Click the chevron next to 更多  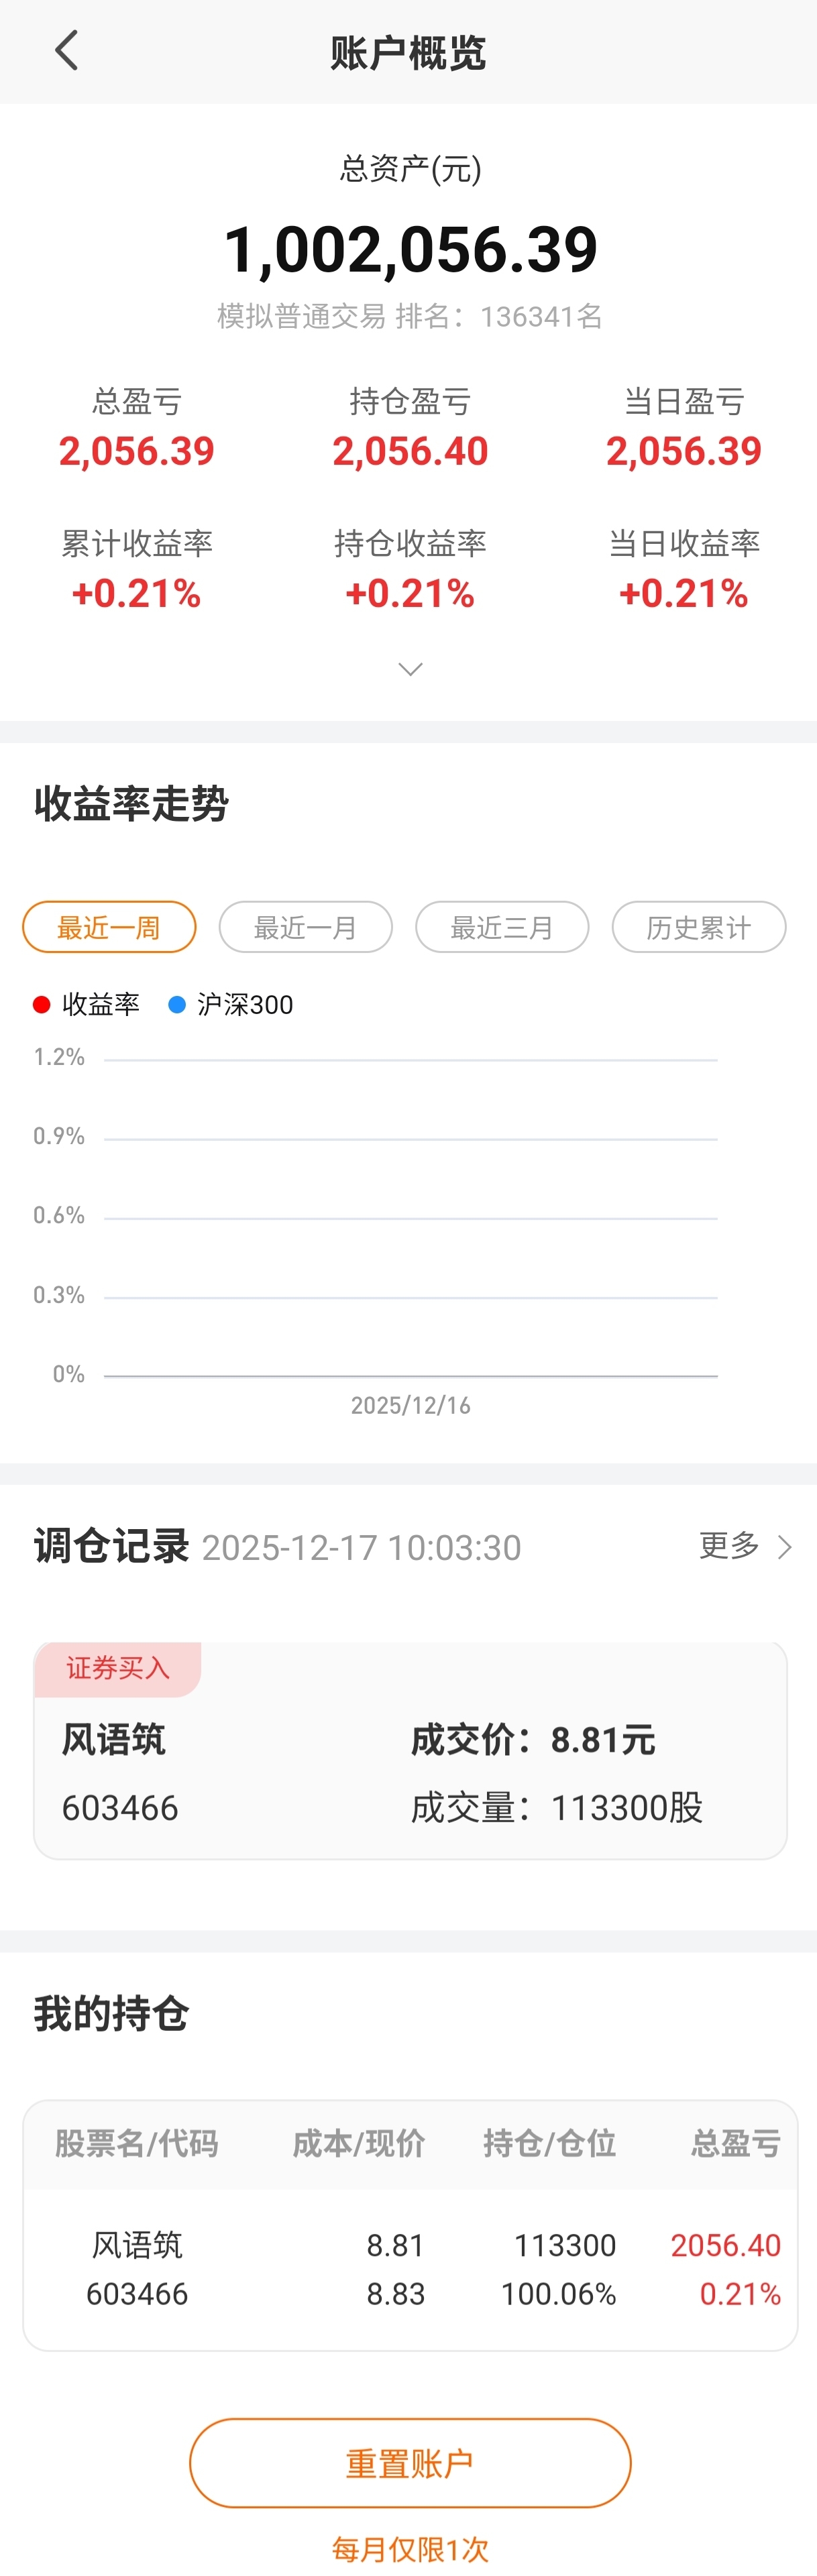785,1547
